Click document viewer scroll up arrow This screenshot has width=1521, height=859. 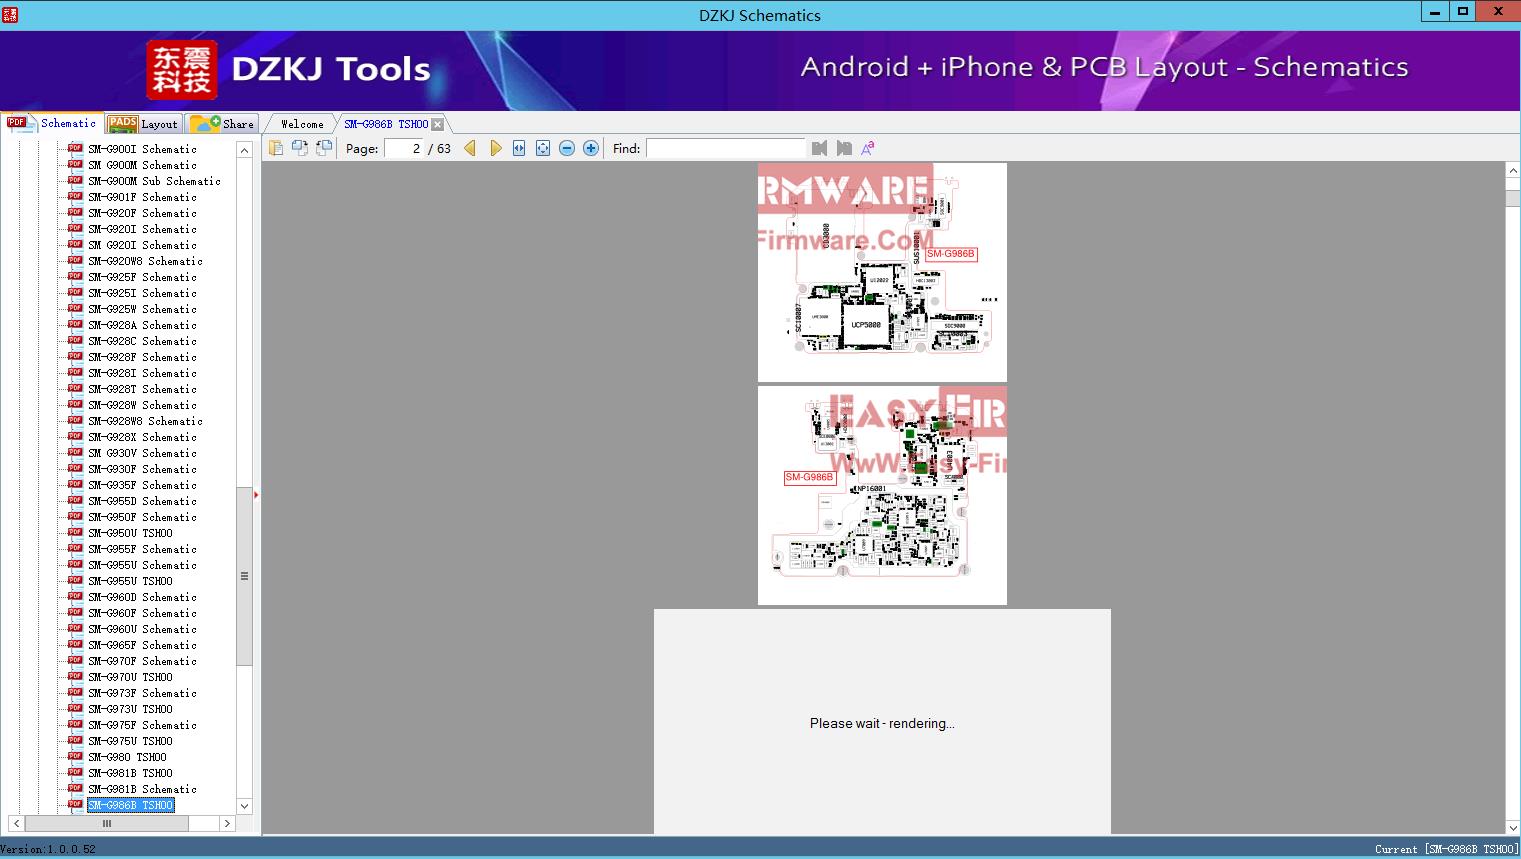pos(1513,171)
